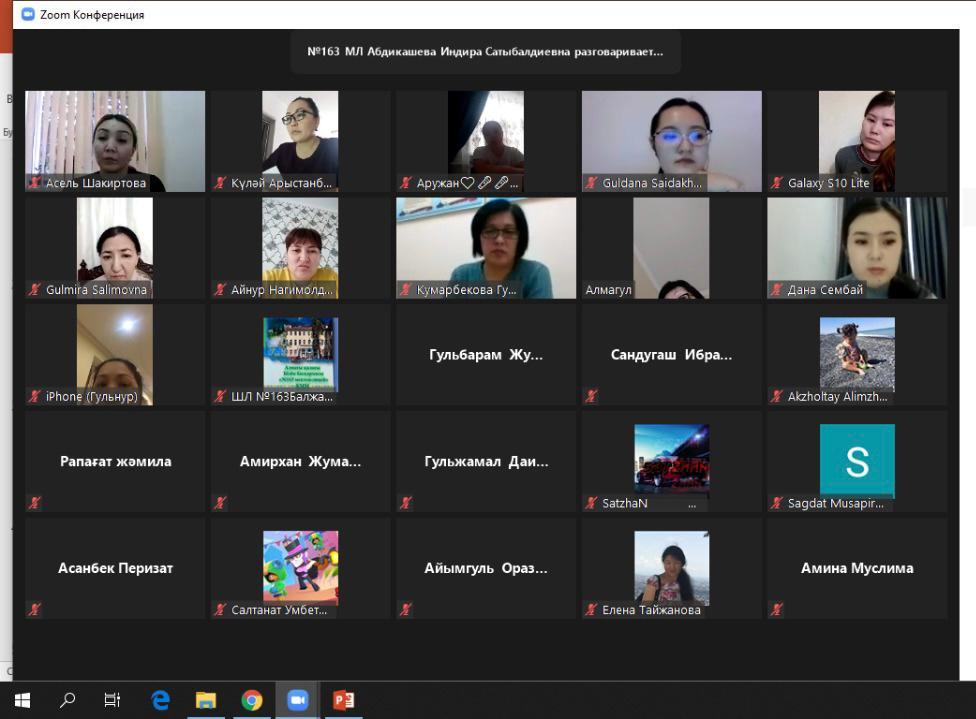Select Gulmira Salimovna video tile

pyautogui.click(x=115, y=247)
